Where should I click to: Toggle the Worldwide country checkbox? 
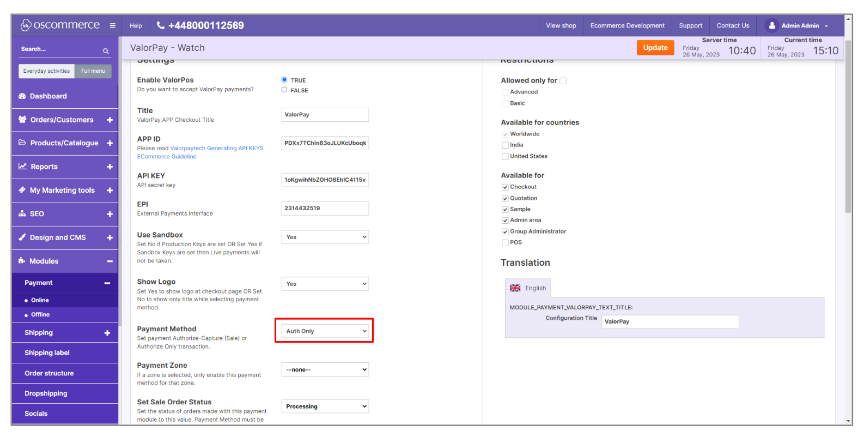[x=505, y=134]
